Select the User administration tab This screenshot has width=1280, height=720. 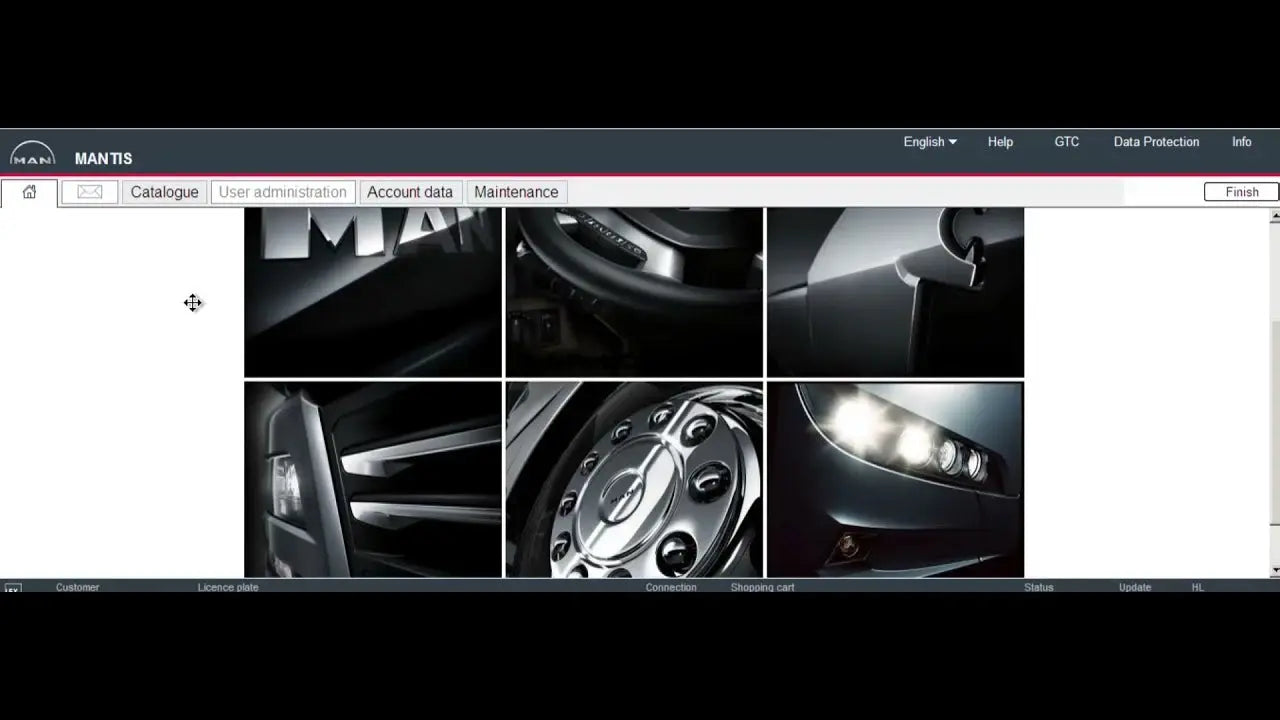(x=283, y=192)
